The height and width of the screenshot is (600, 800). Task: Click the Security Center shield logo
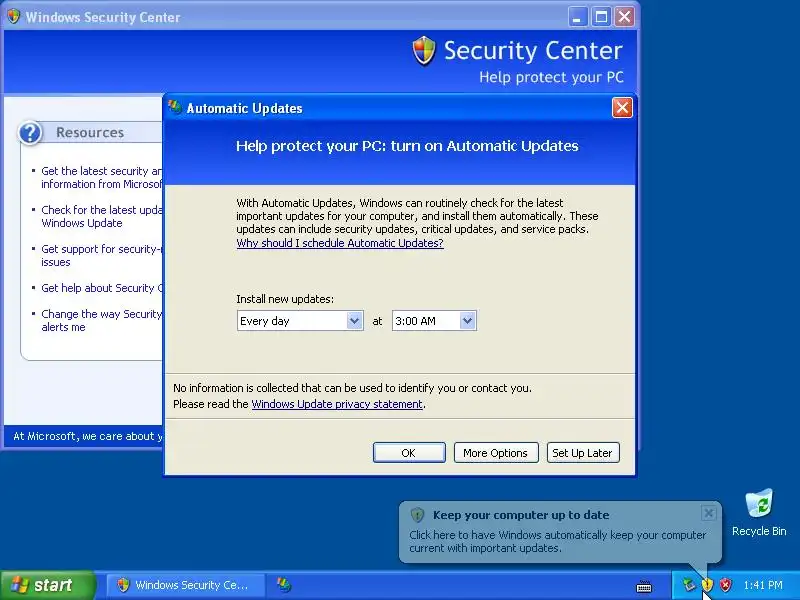[x=424, y=51]
